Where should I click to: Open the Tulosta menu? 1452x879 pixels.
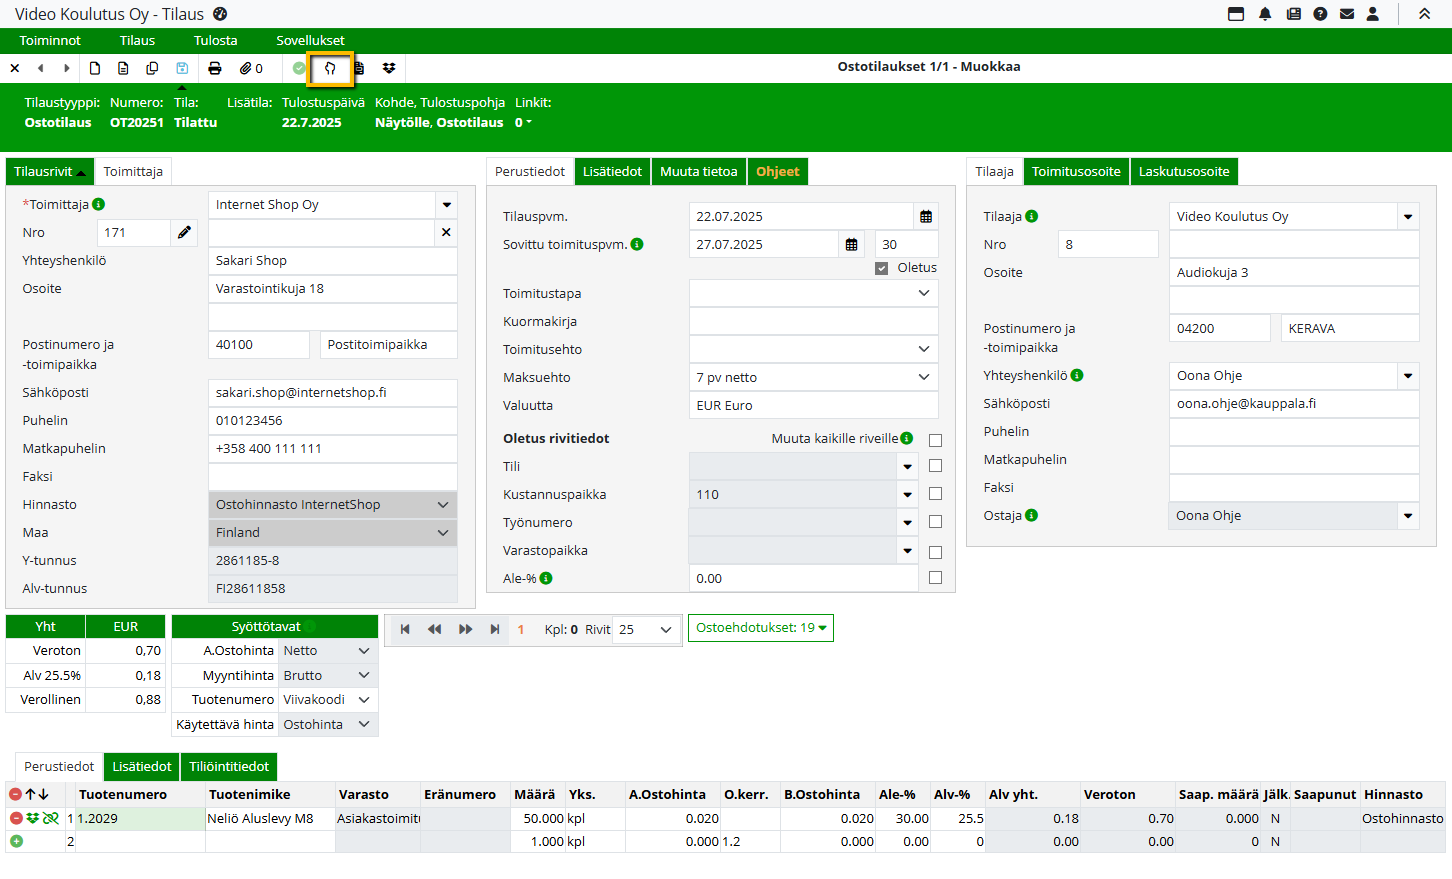pos(215,41)
